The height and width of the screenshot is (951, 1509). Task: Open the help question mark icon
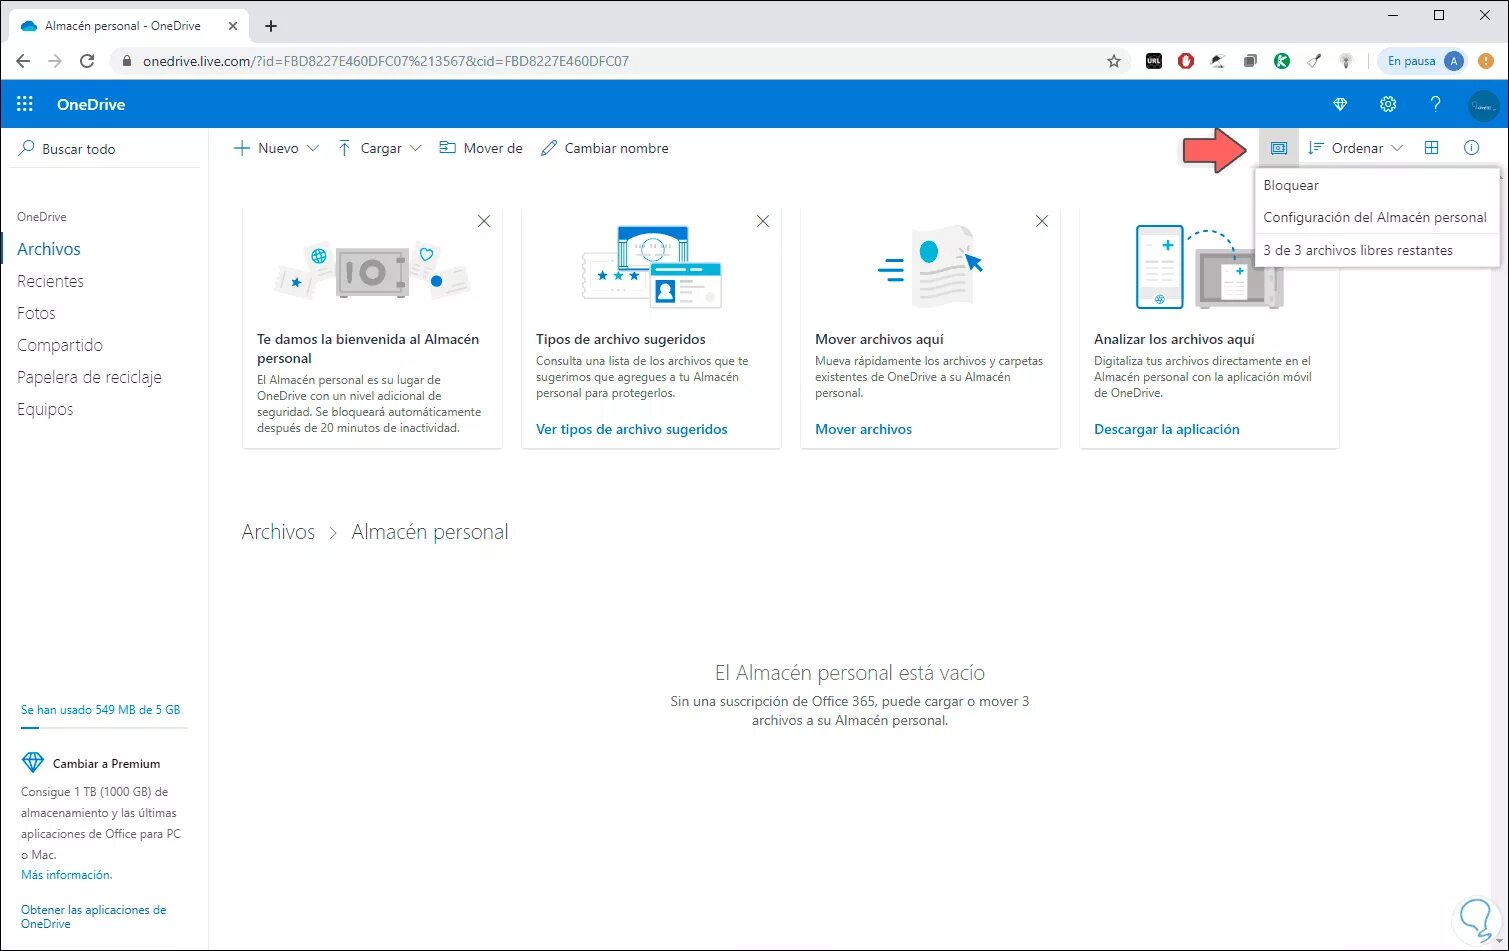click(x=1436, y=104)
